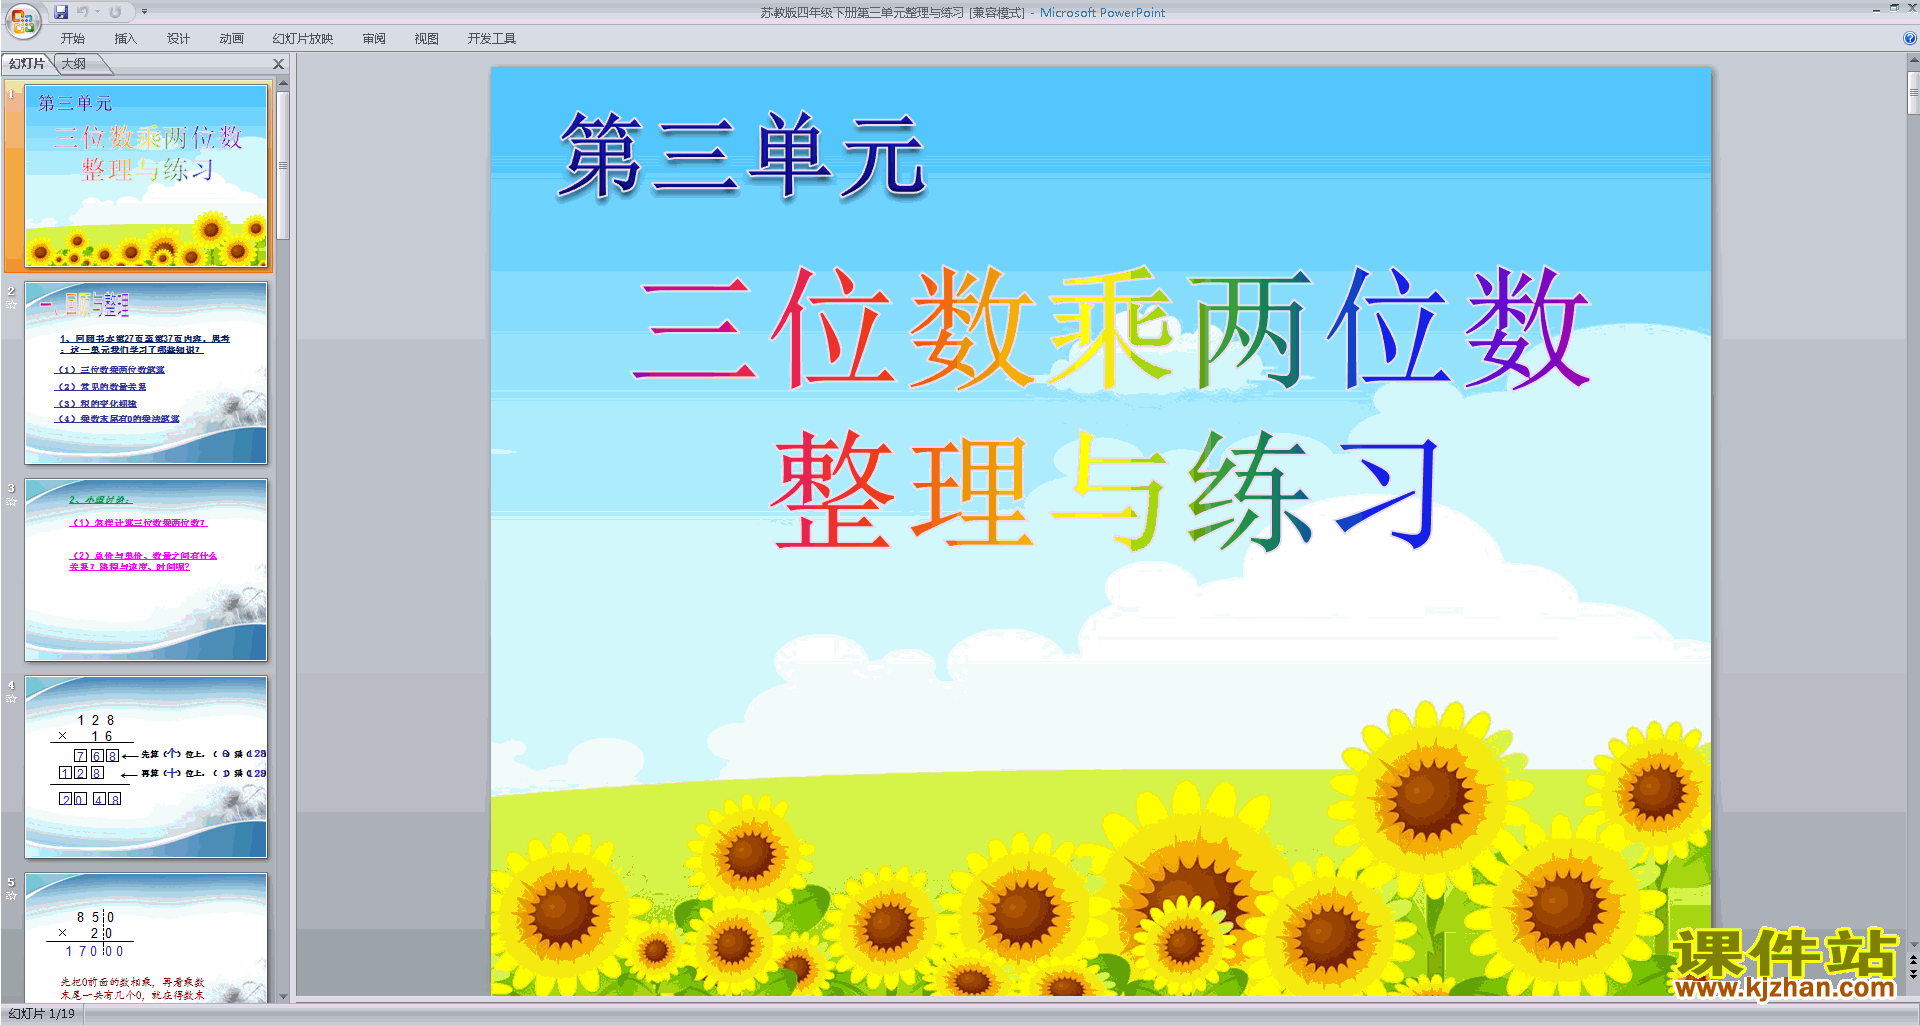
Task: Click main editor scrollbar down arrow
Action: point(1913,944)
